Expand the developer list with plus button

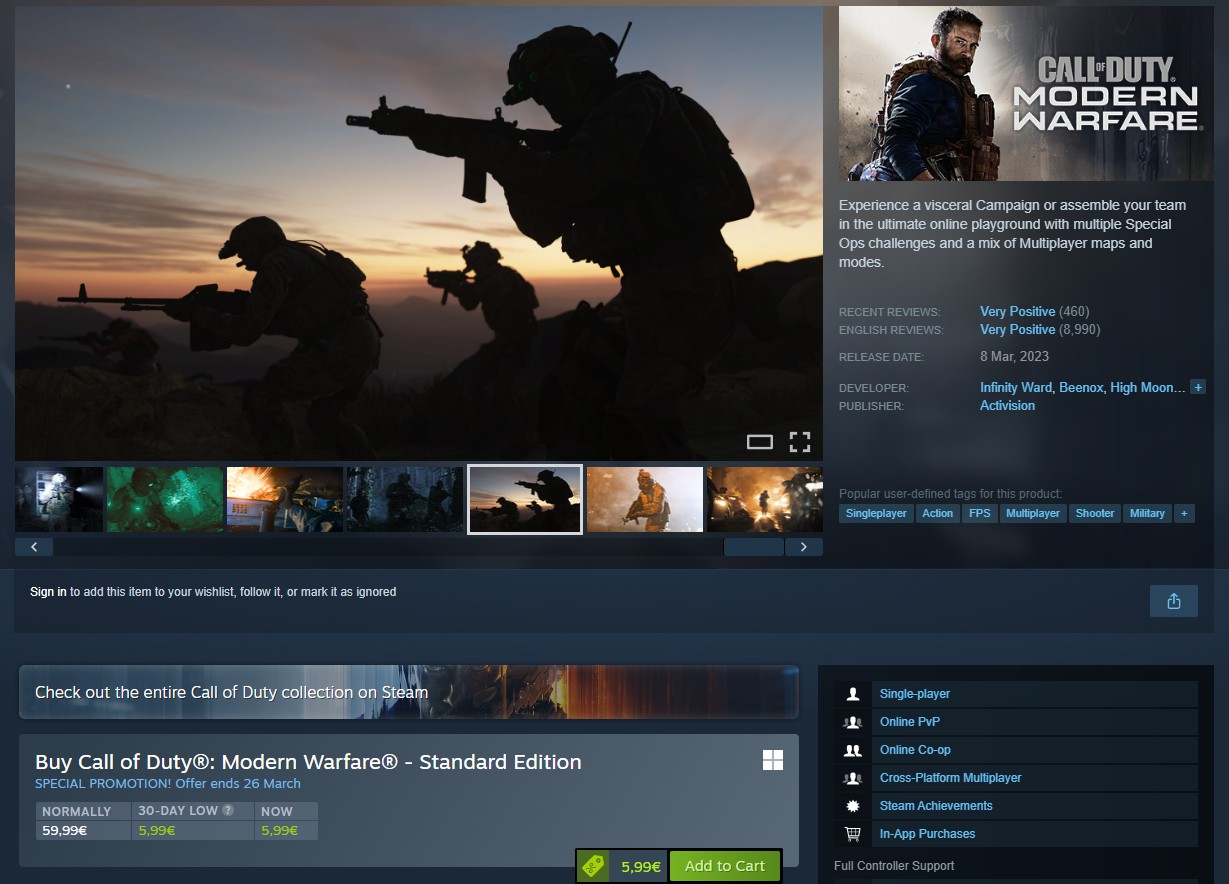(1198, 387)
